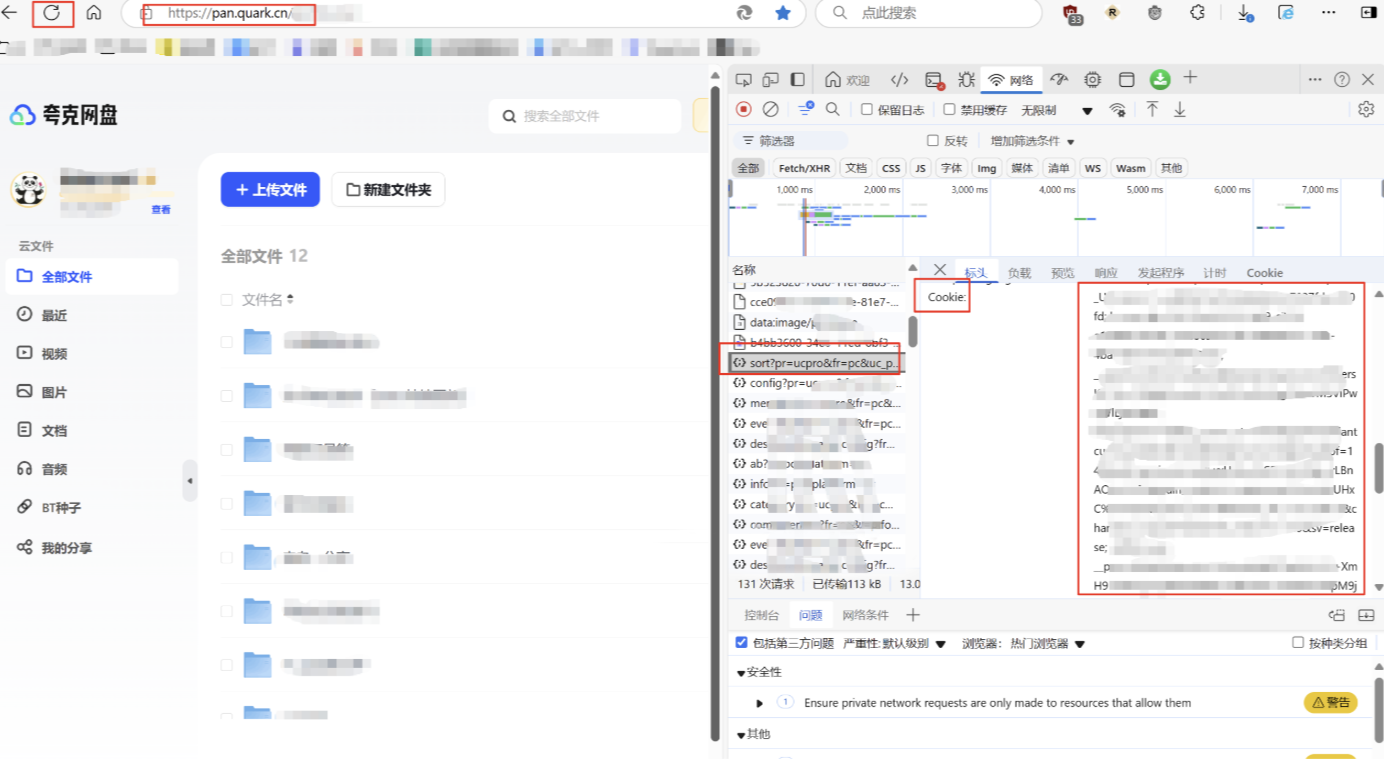
Task: Collapse the 安全性 issues section
Action: pyautogui.click(x=741, y=673)
